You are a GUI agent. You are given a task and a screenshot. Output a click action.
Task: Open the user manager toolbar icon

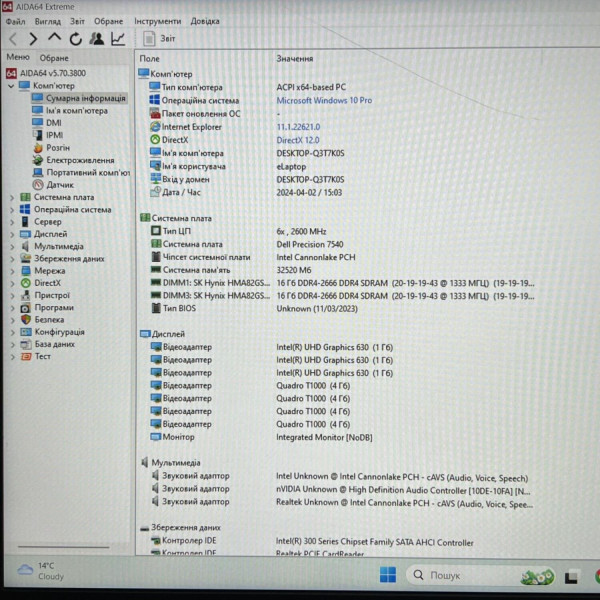[x=96, y=39]
